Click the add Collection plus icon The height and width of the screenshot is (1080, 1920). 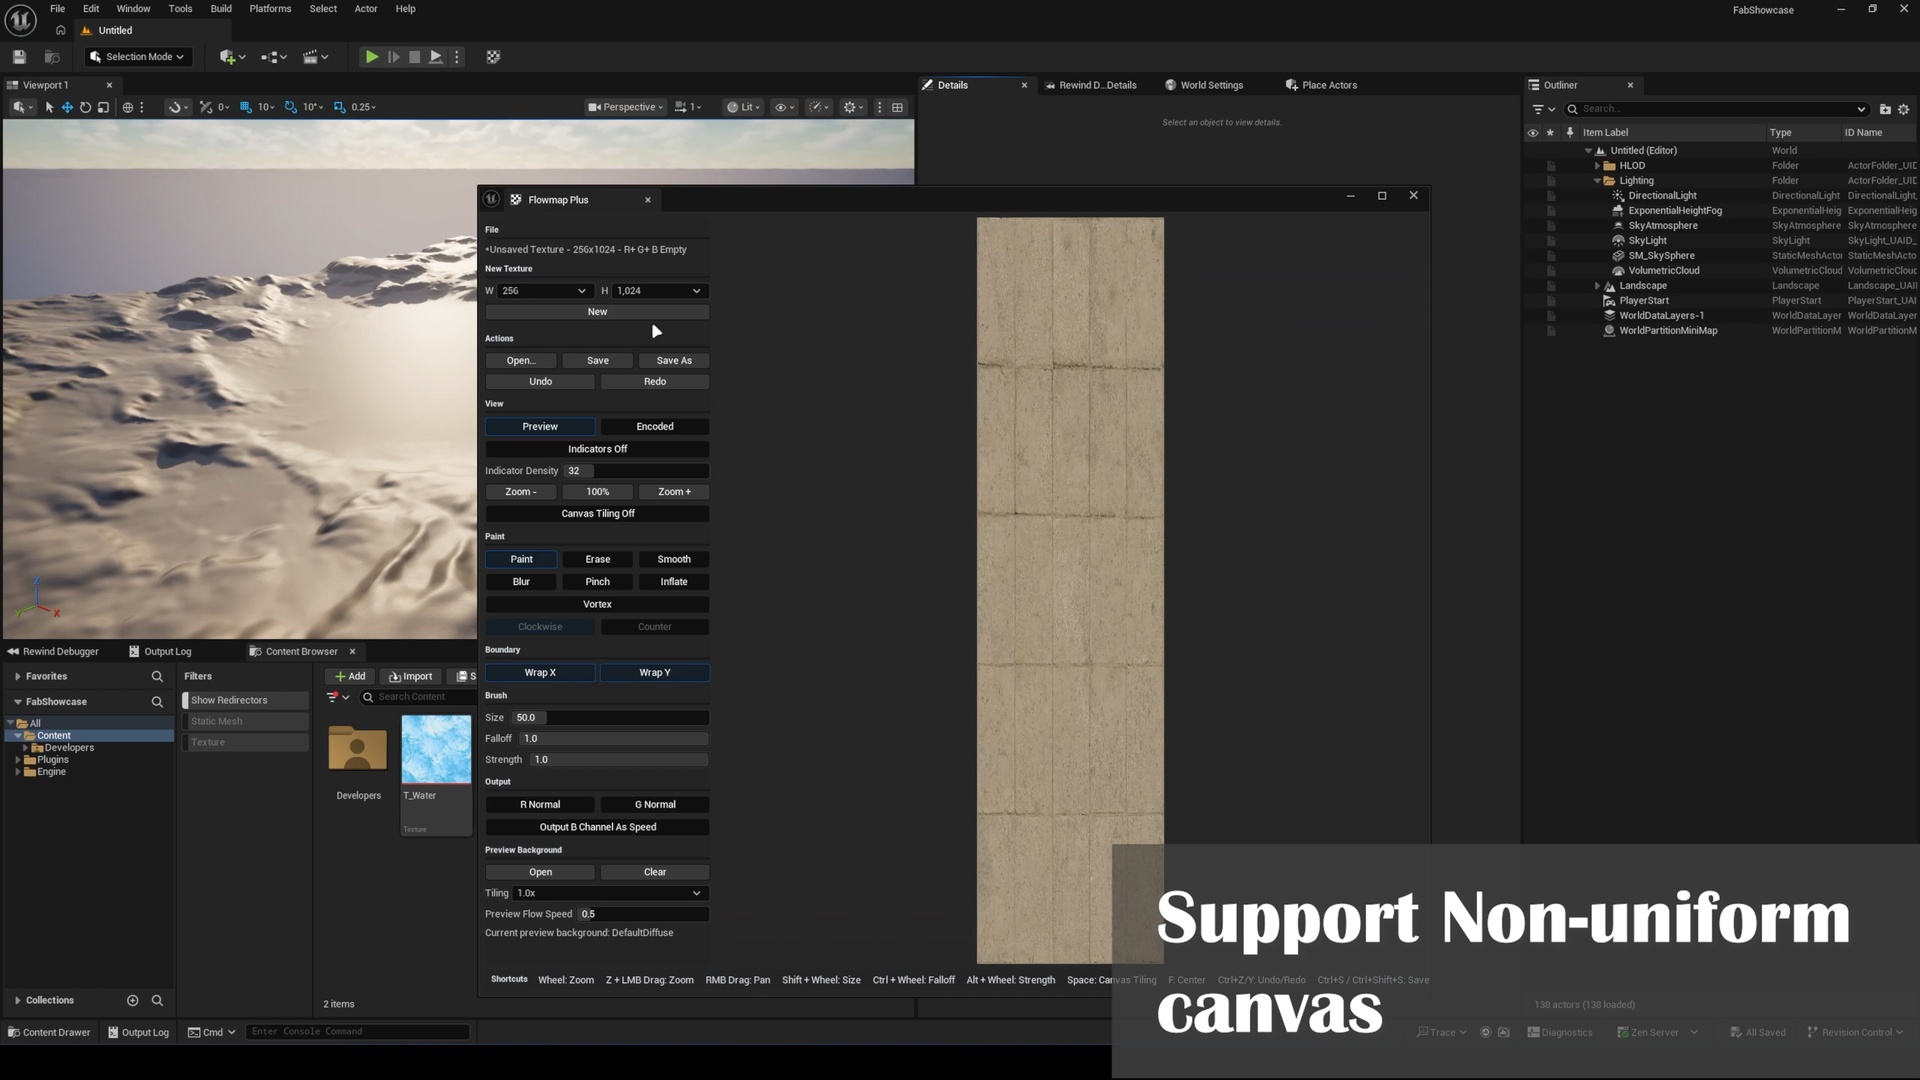tap(132, 1000)
